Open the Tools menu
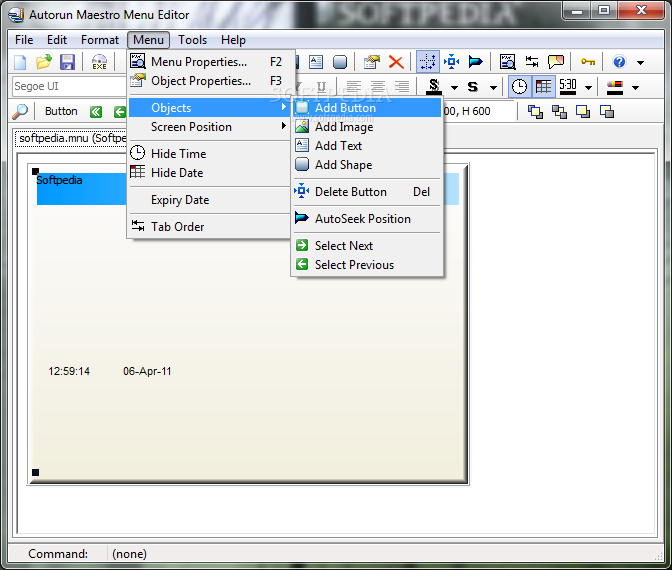 192,40
